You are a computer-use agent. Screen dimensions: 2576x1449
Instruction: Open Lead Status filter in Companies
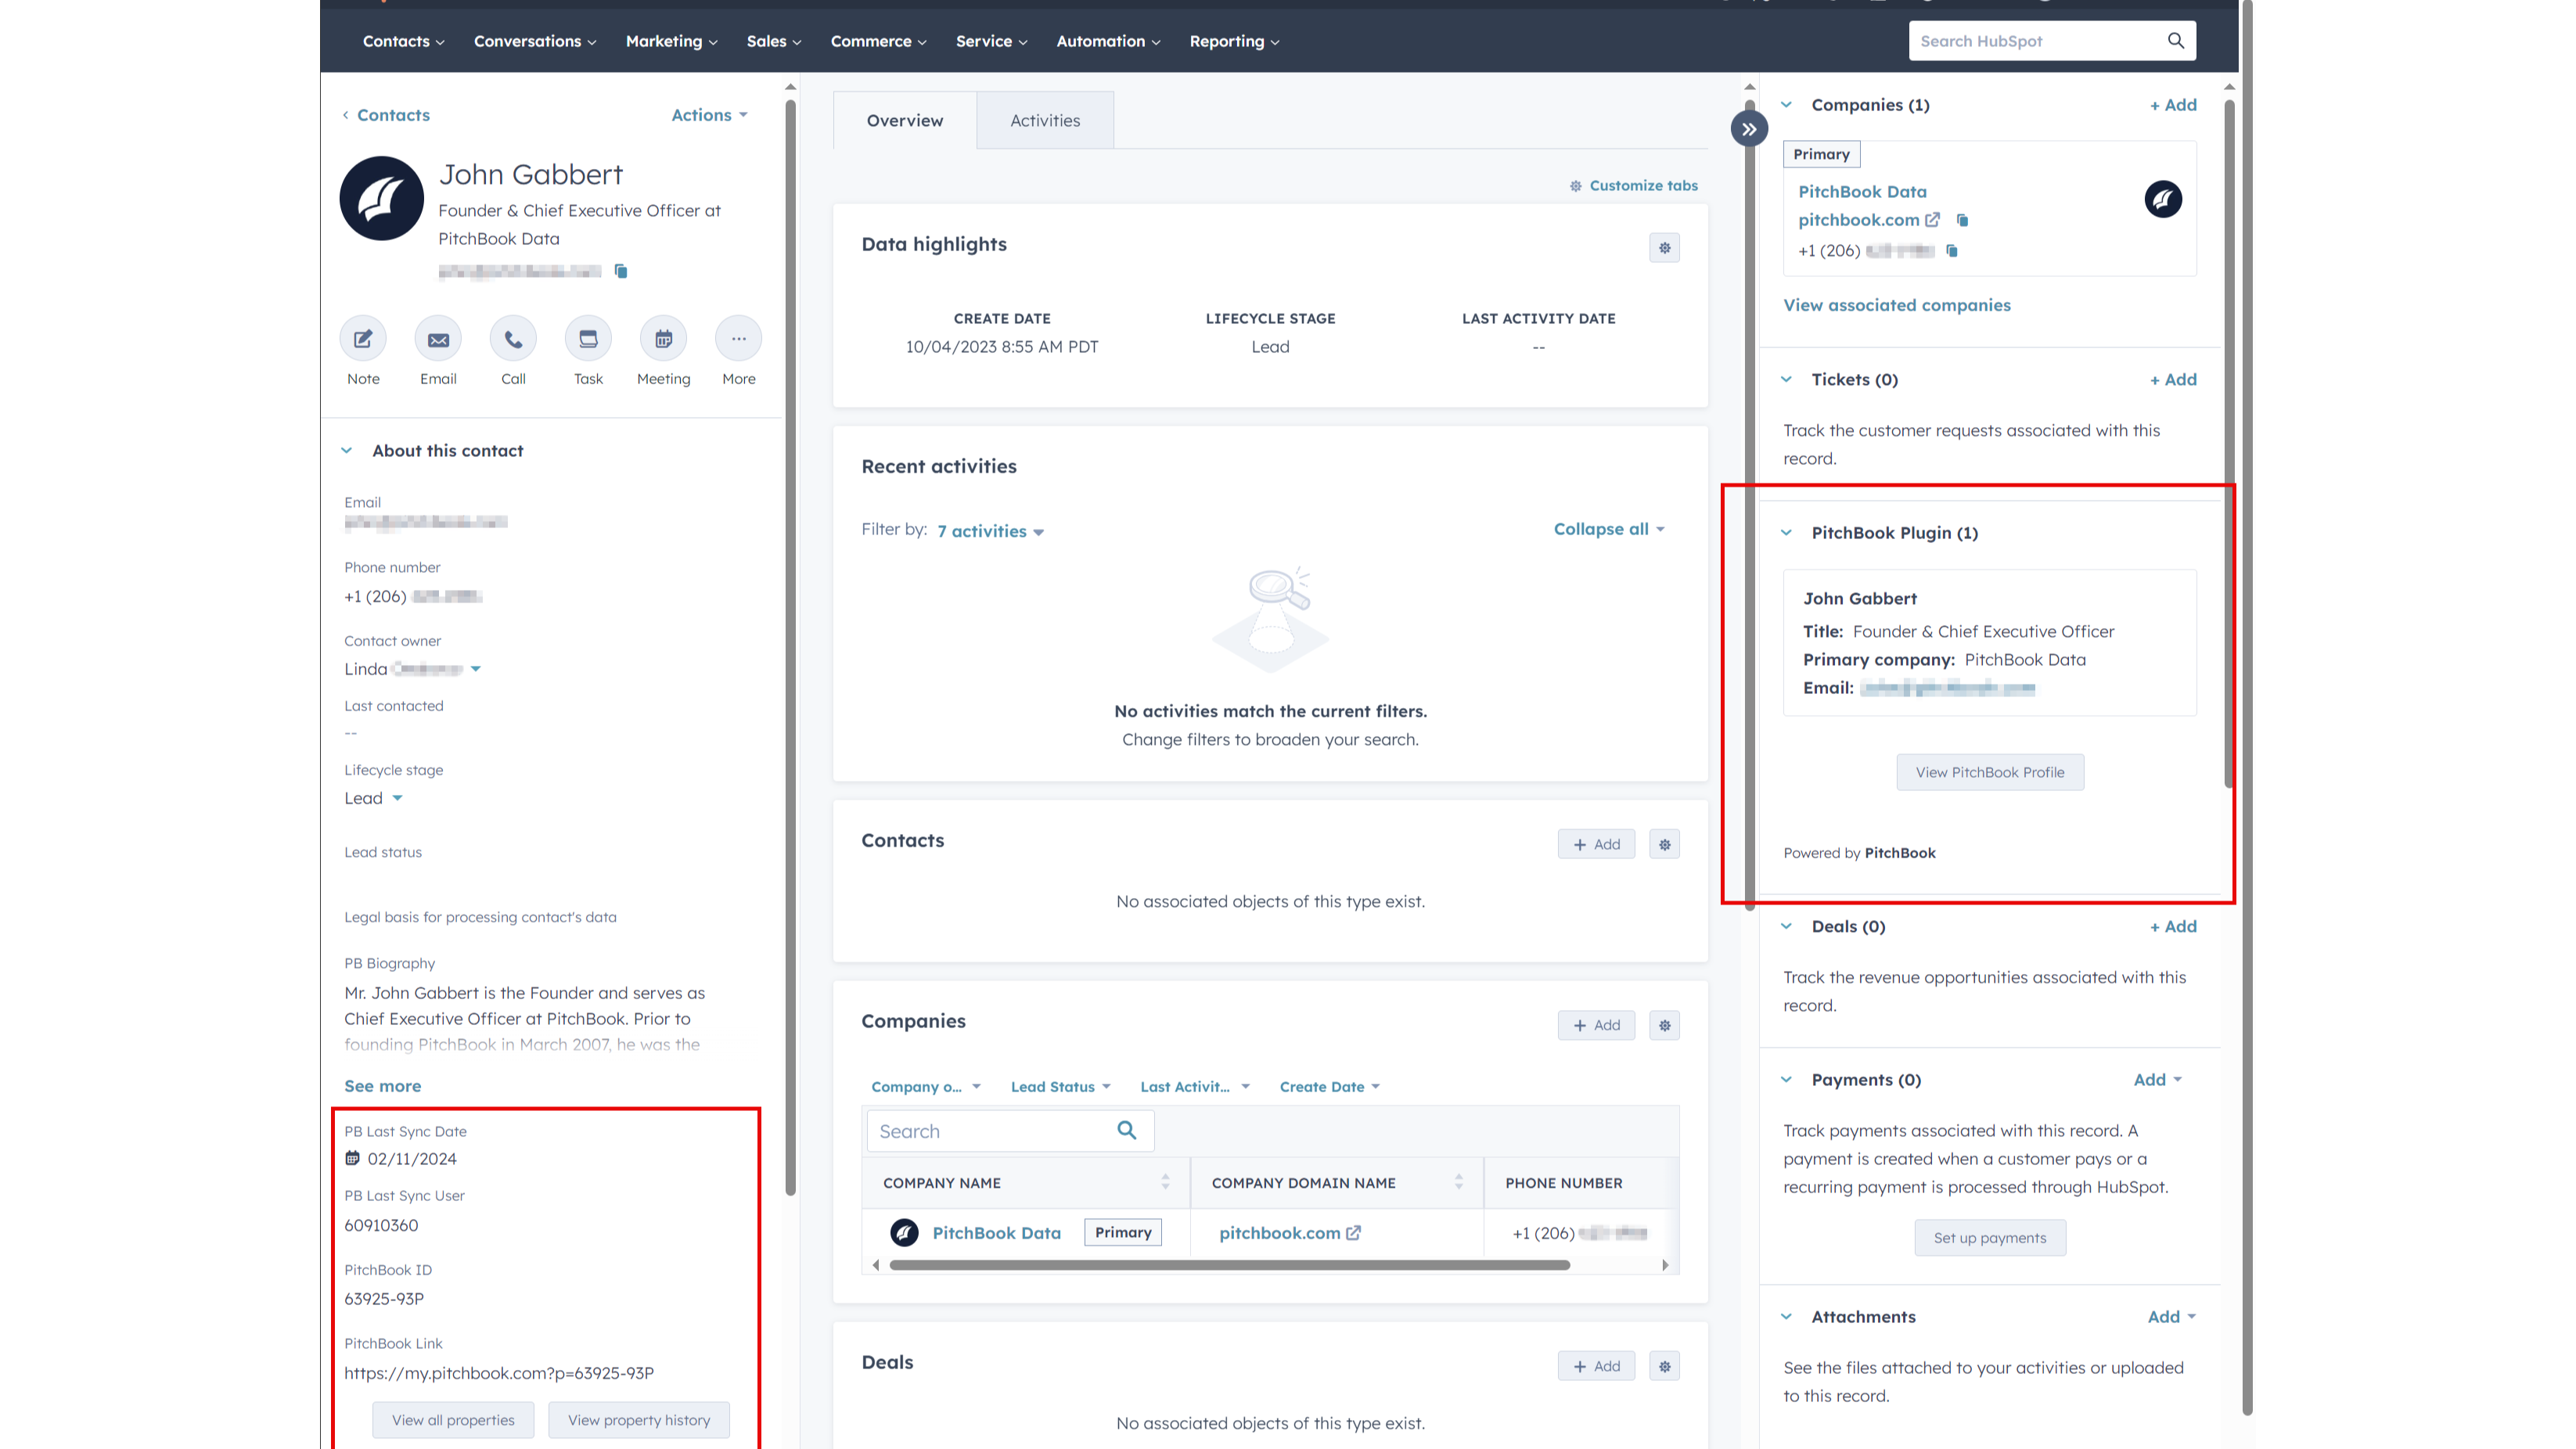point(1060,1087)
